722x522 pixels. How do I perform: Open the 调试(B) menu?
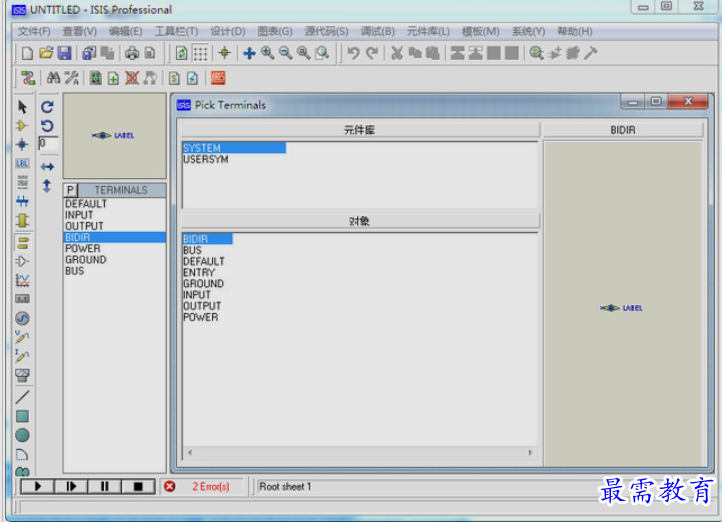click(377, 31)
